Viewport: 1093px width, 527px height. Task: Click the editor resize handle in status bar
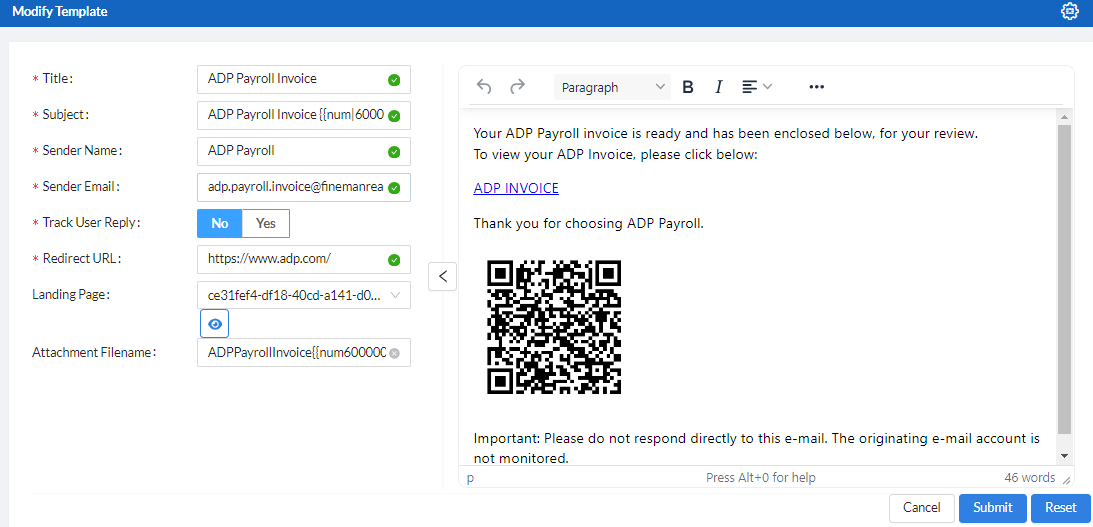click(1066, 479)
